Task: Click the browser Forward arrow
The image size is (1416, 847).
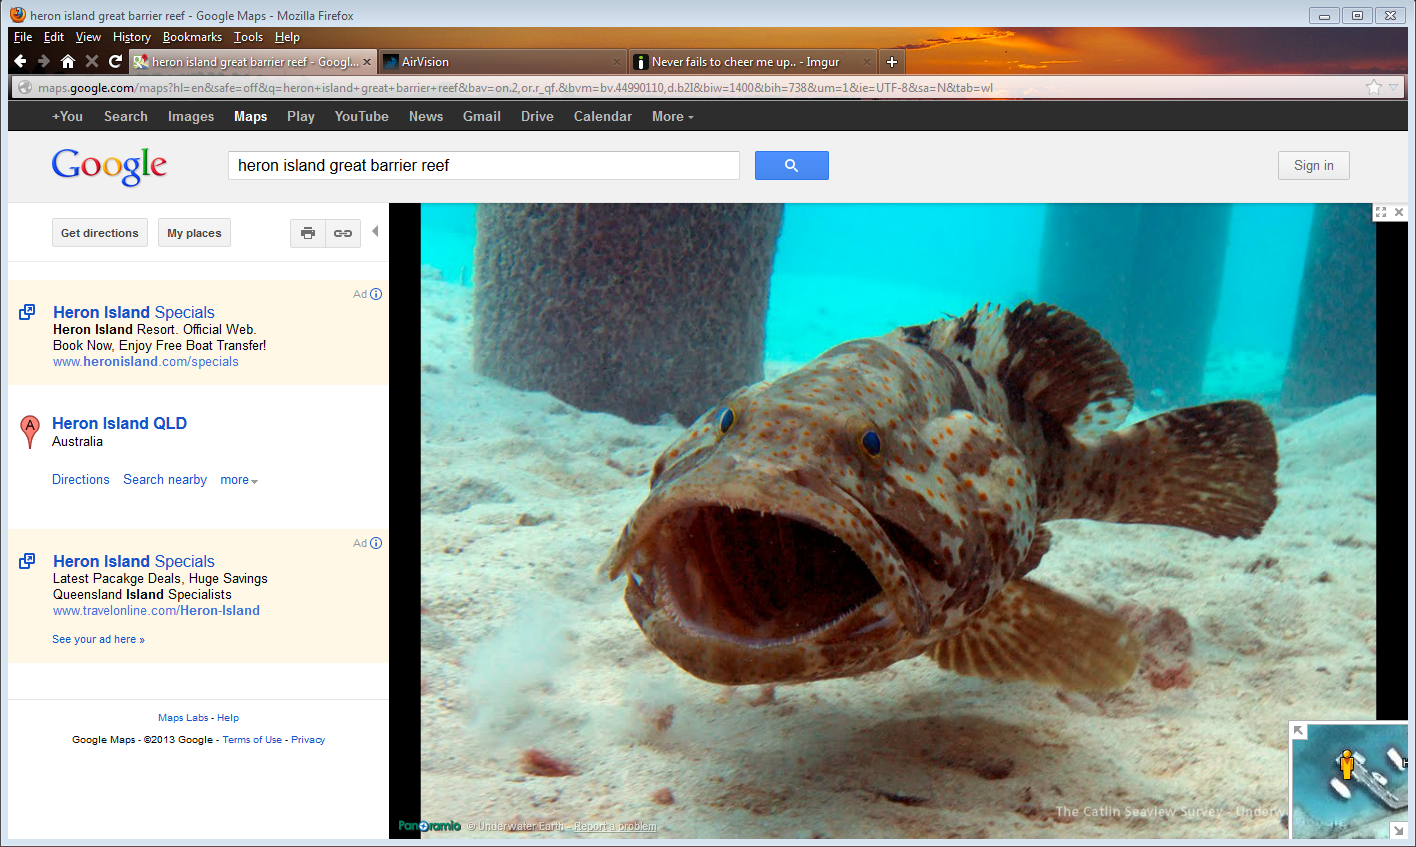Action: coord(44,62)
